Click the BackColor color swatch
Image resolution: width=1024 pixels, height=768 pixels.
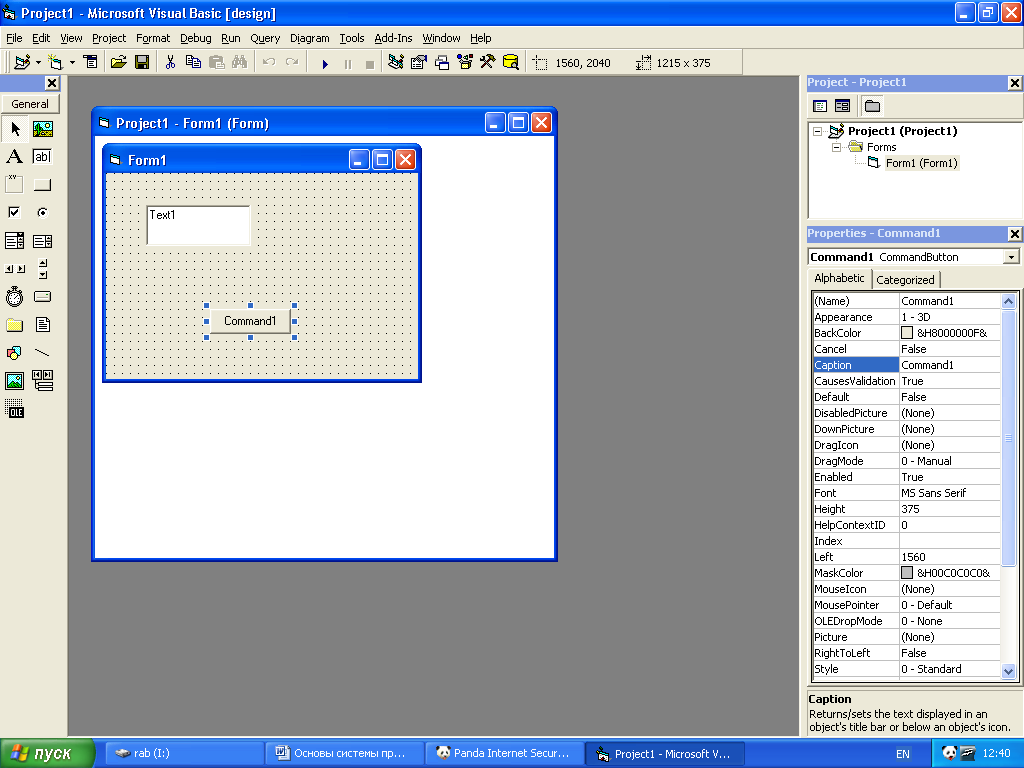coord(907,333)
